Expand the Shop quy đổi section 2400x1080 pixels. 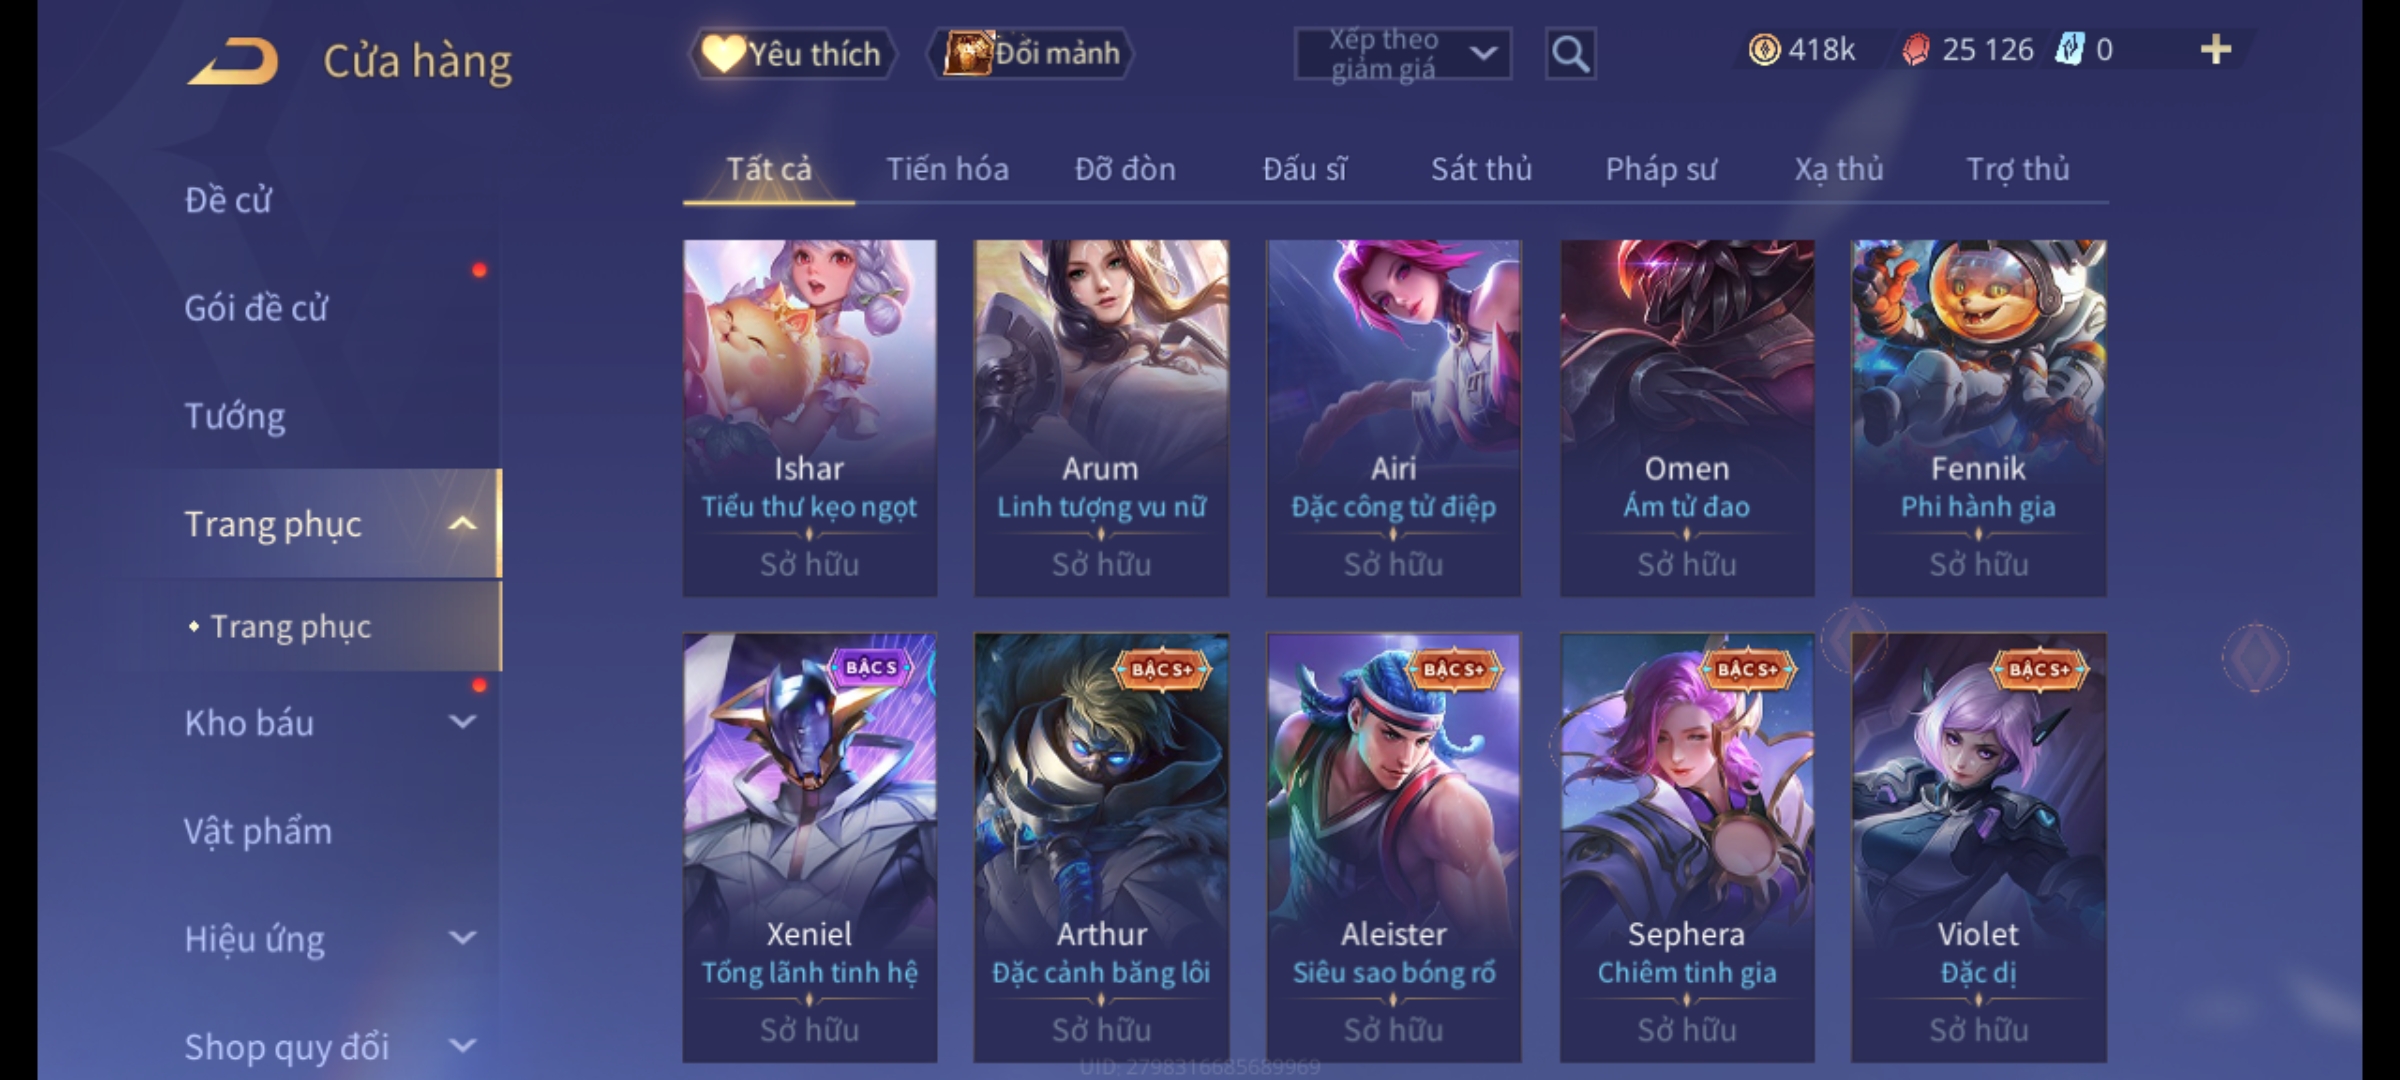pyautogui.click(x=462, y=1046)
